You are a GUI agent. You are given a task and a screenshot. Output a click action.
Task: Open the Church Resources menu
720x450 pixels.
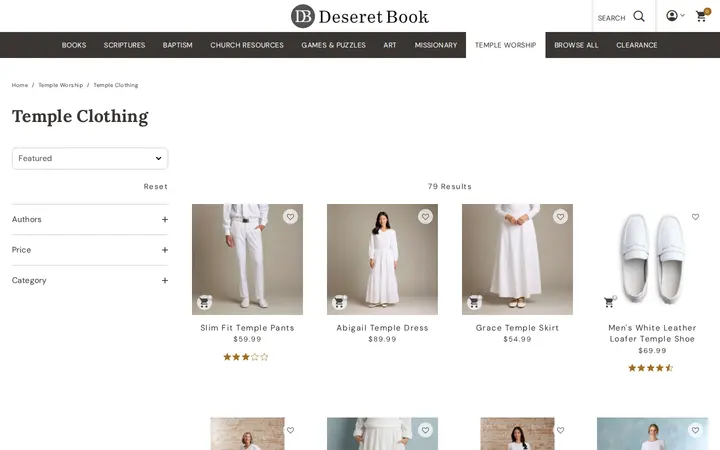(247, 45)
